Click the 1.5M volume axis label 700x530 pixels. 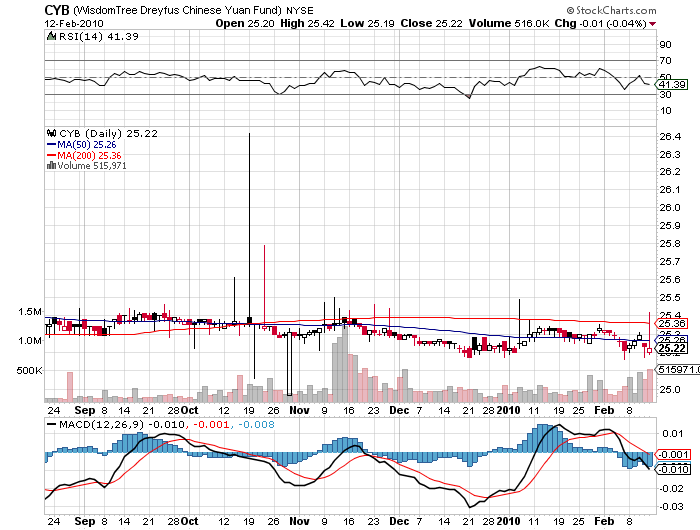(30, 312)
